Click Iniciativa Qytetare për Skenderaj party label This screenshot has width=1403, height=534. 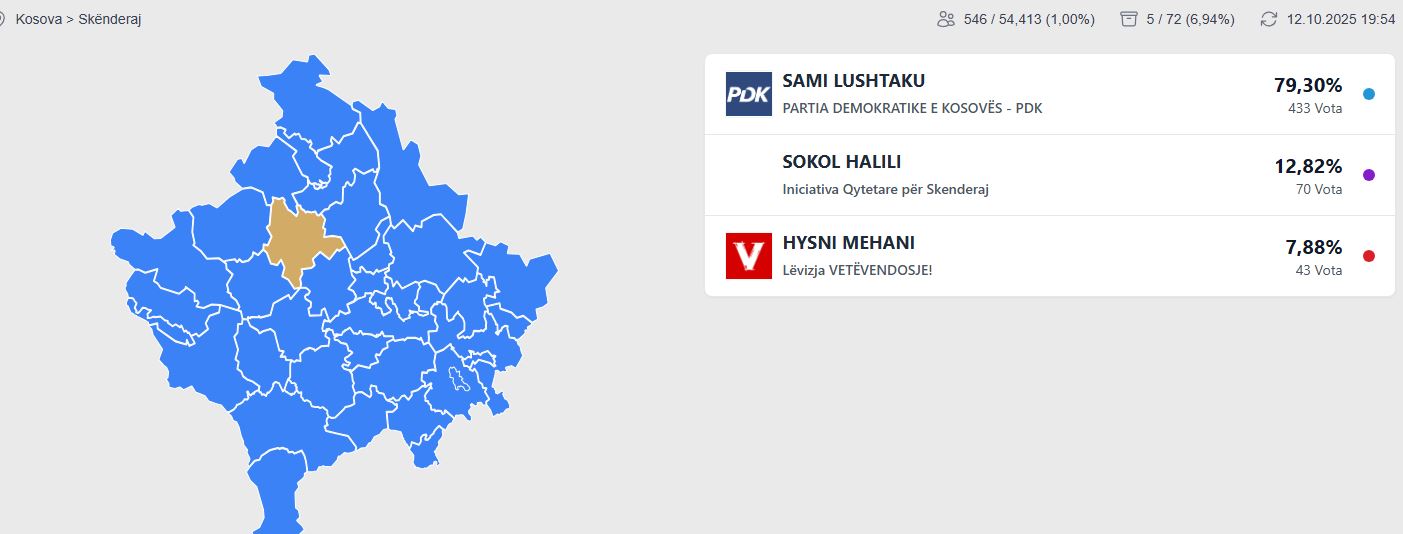point(885,189)
